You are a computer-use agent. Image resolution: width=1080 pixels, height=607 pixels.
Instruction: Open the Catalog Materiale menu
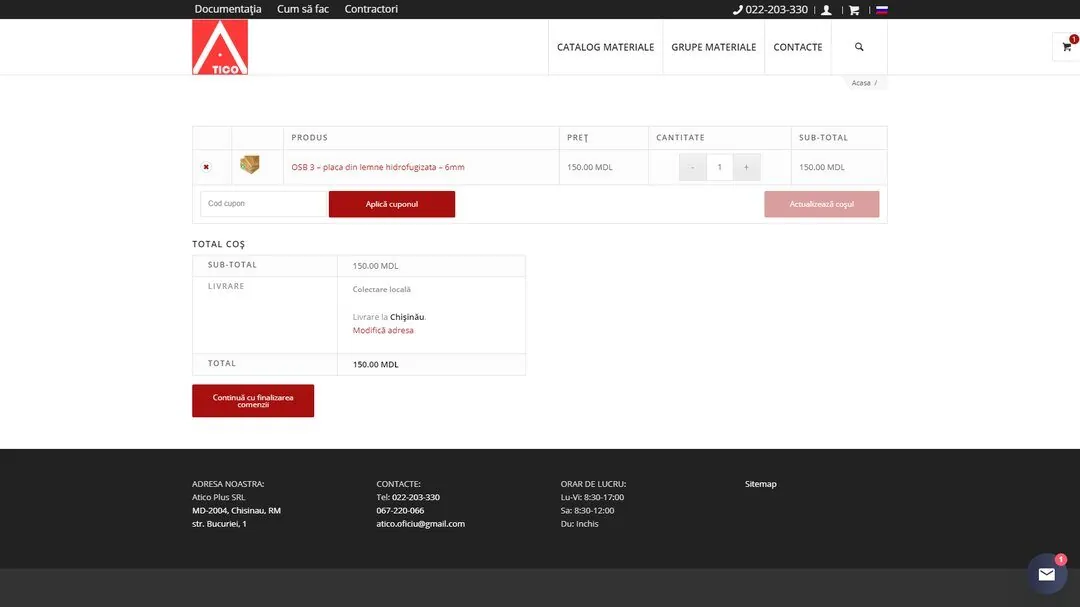click(605, 47)
